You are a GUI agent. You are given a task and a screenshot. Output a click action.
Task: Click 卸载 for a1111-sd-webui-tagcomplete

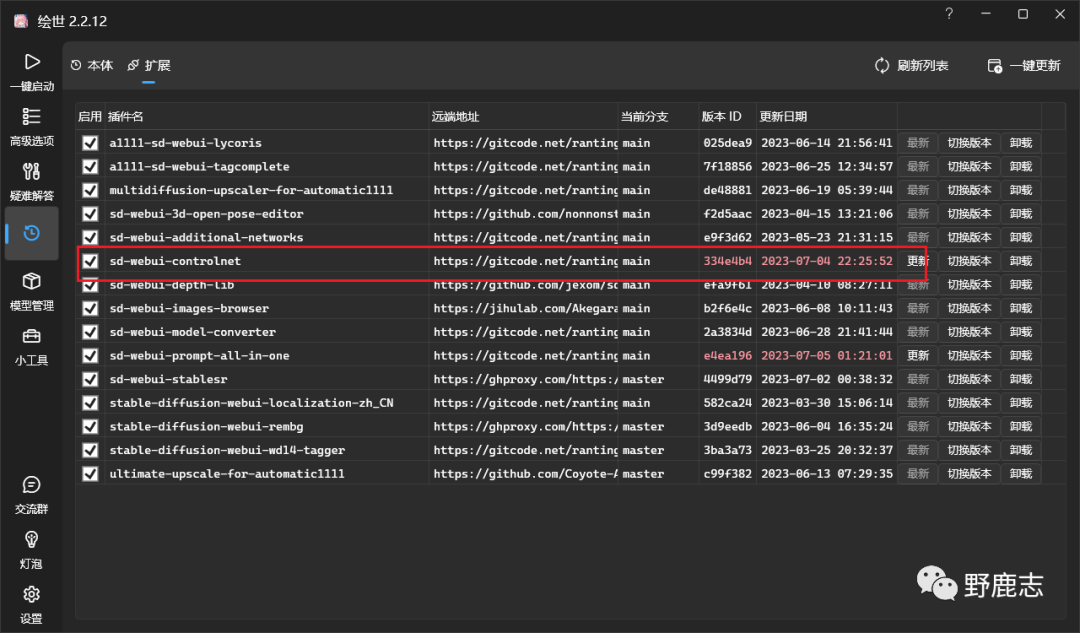(x=1021, y=167)
